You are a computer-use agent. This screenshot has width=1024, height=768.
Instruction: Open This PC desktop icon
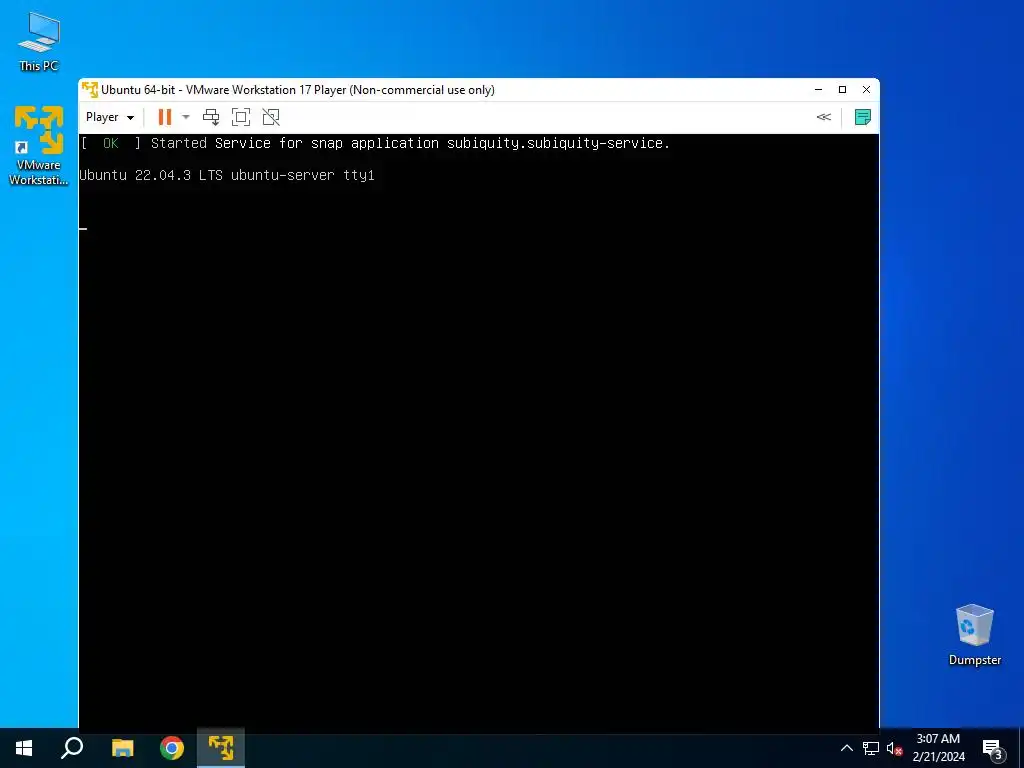[39, 42]
